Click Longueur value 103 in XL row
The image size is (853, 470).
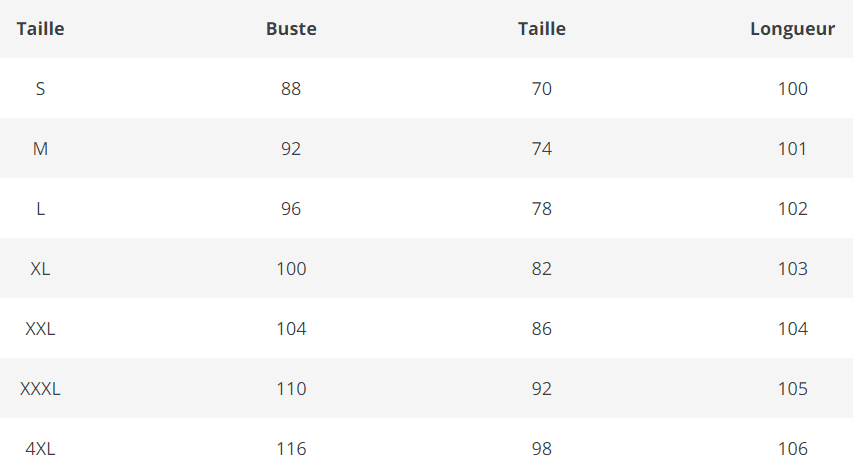click(792, 269)
